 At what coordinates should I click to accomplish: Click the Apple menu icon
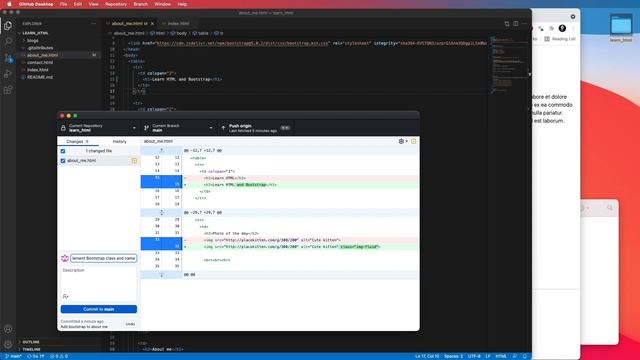point(9,4)
